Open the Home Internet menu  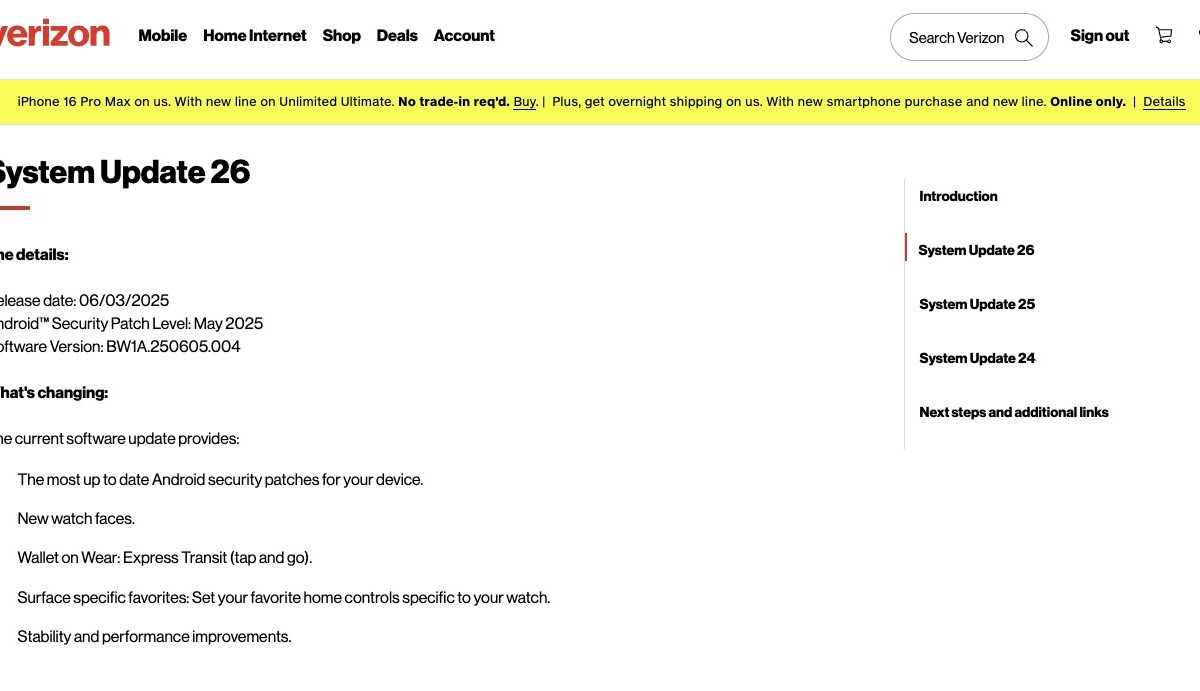255,35
